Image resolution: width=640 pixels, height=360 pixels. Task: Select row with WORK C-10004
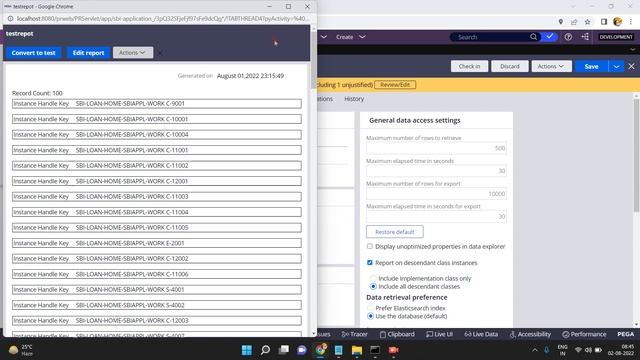pyautogui.click(x=157, y=135)
